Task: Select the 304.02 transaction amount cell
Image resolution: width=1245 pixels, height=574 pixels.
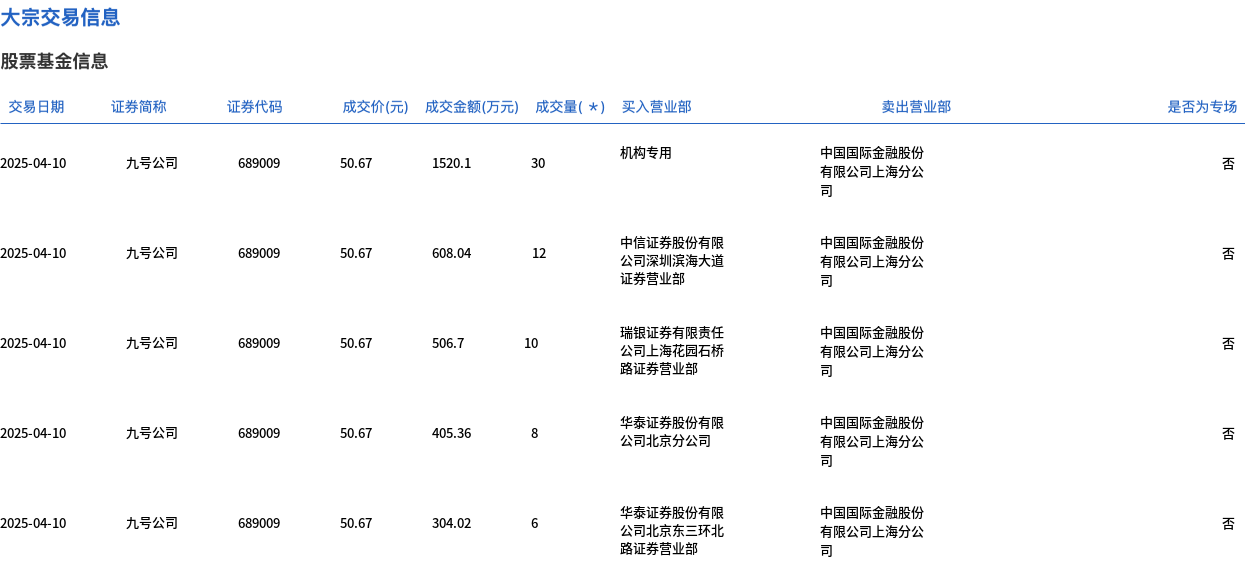Action: pyautogui.click(x=451, y=523)
